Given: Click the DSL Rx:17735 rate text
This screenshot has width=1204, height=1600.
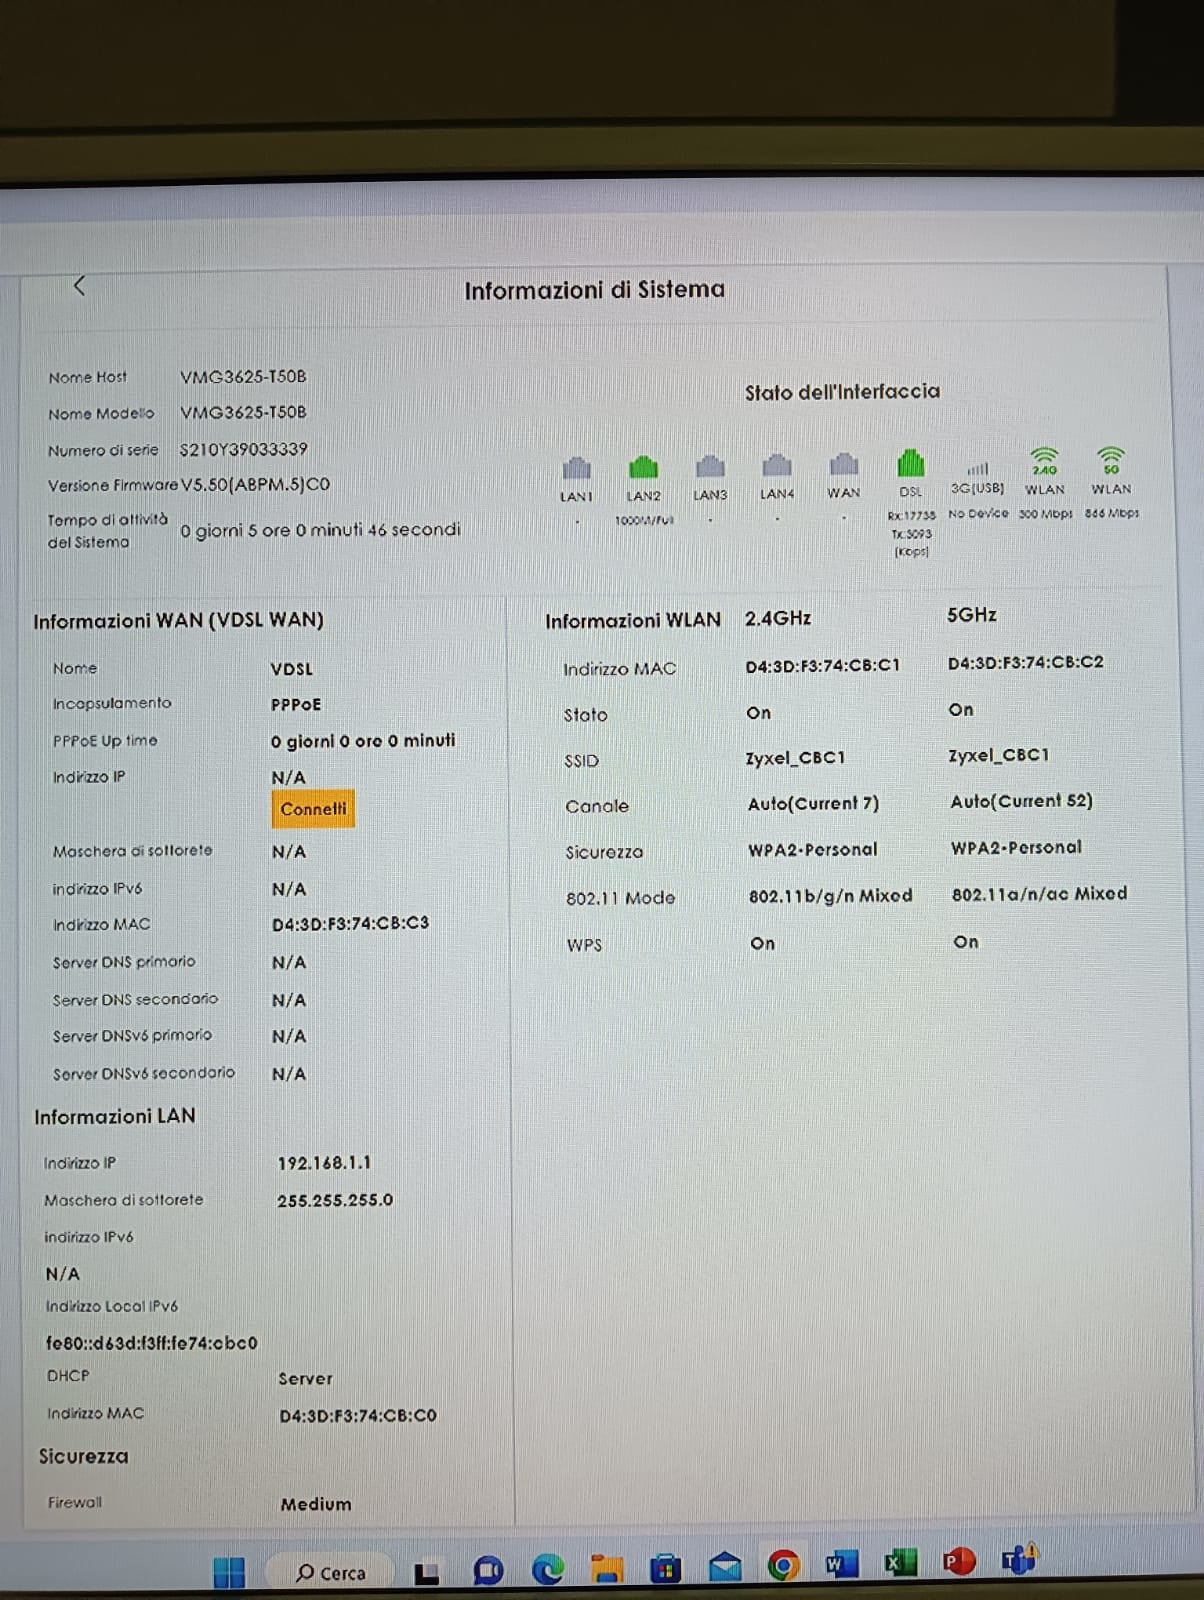Looking at the screenshot, I should (911, 516).
